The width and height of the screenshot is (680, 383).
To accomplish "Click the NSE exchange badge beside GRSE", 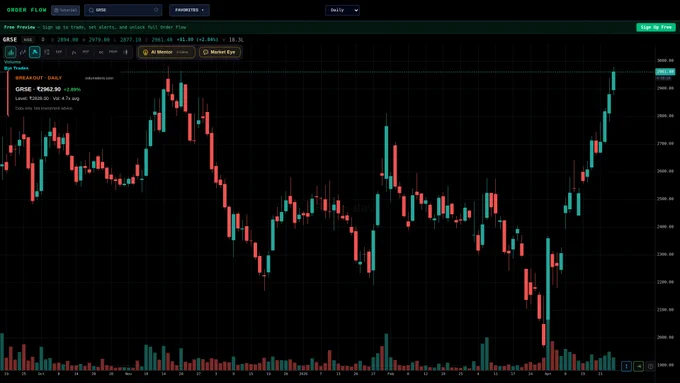I will click(x=28, y=39).
